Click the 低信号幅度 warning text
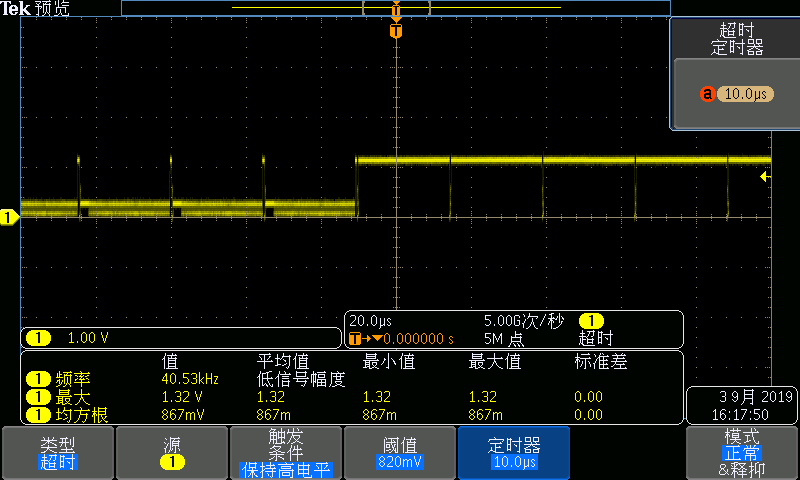The image size is (800, 480). [x=301, y=379]
